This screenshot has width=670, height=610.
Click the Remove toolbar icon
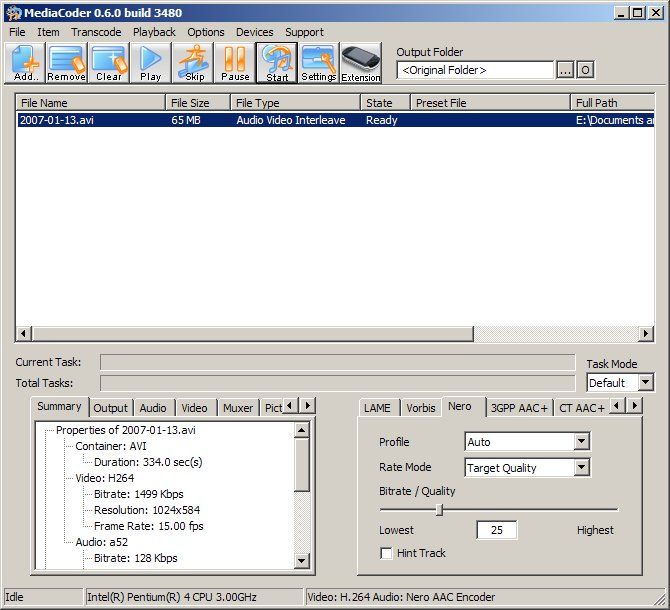point(67,63)
